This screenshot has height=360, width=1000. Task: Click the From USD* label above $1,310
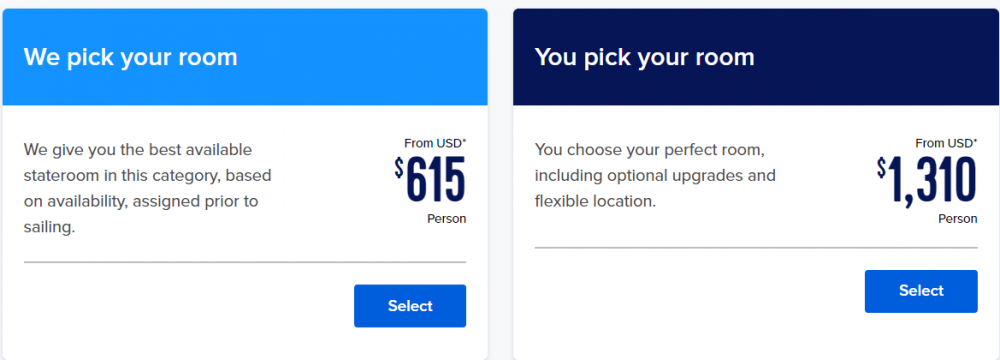tap(946, 143)
